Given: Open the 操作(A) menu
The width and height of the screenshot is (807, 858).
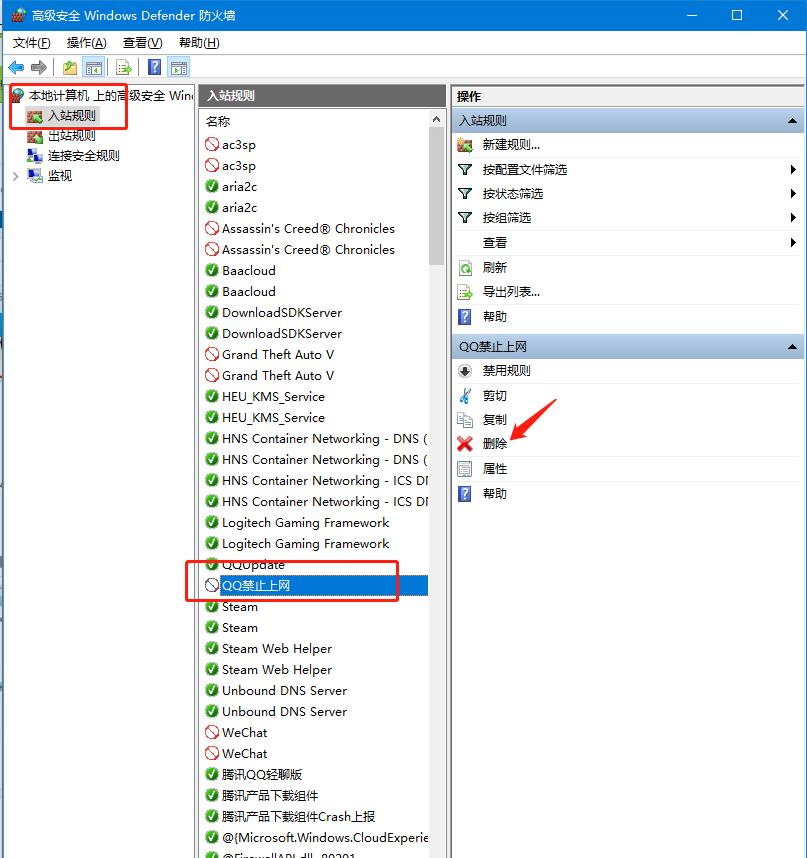Looking at the screenshot, I should pos(86,43).
